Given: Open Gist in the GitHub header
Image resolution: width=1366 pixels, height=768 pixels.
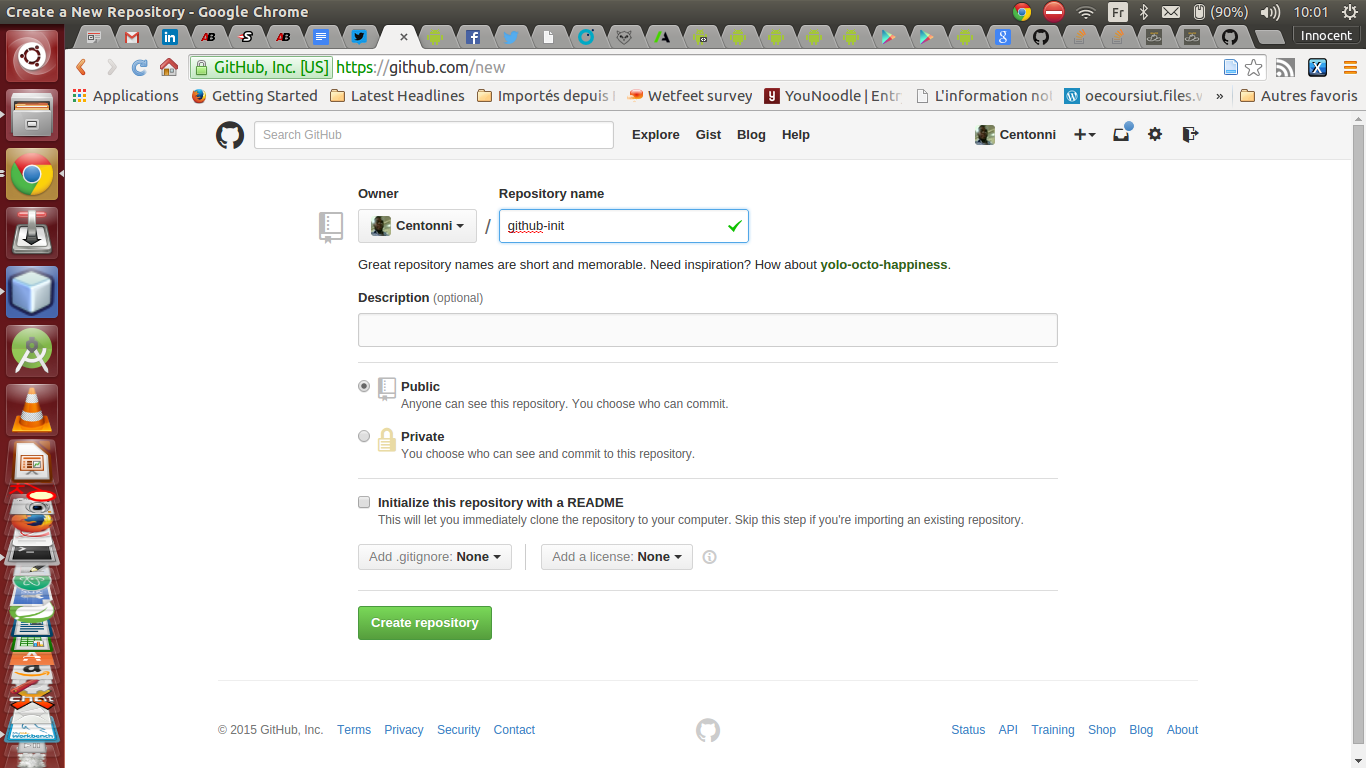Looking at the screenshot, I should (x=708, y=135).
